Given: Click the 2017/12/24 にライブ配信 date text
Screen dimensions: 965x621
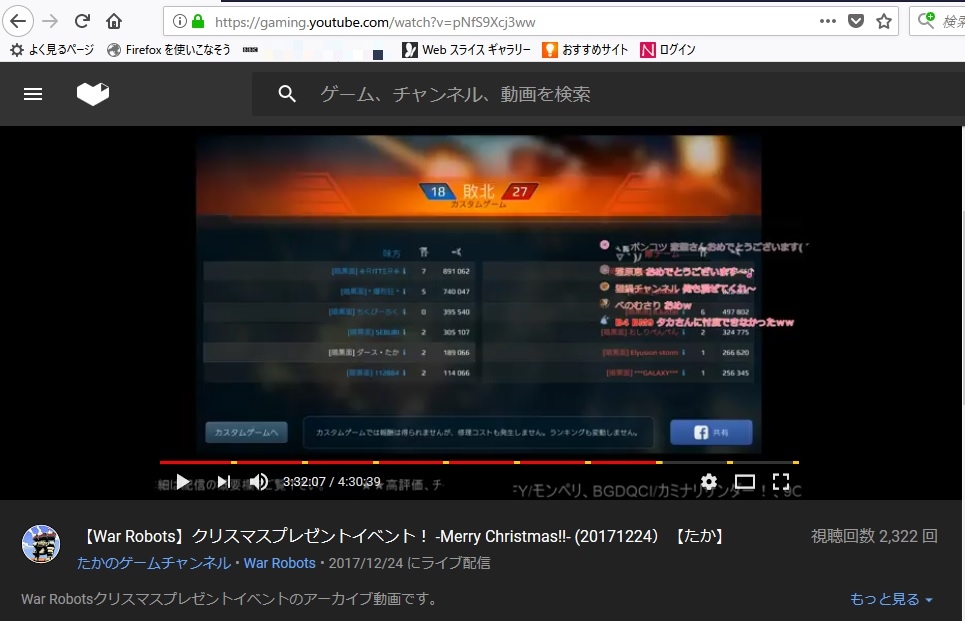Looking at the screenshot, I should [x=409, y=563].
